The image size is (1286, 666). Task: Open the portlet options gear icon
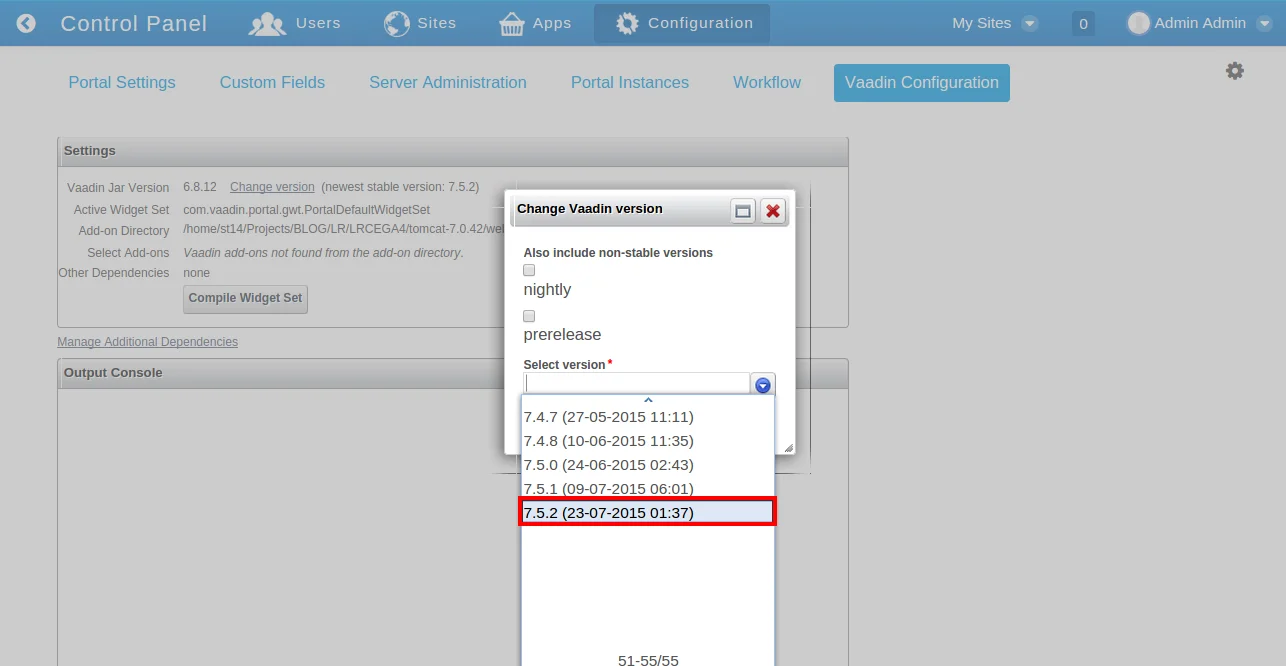pyautogui.click(x=1235, y=71)
